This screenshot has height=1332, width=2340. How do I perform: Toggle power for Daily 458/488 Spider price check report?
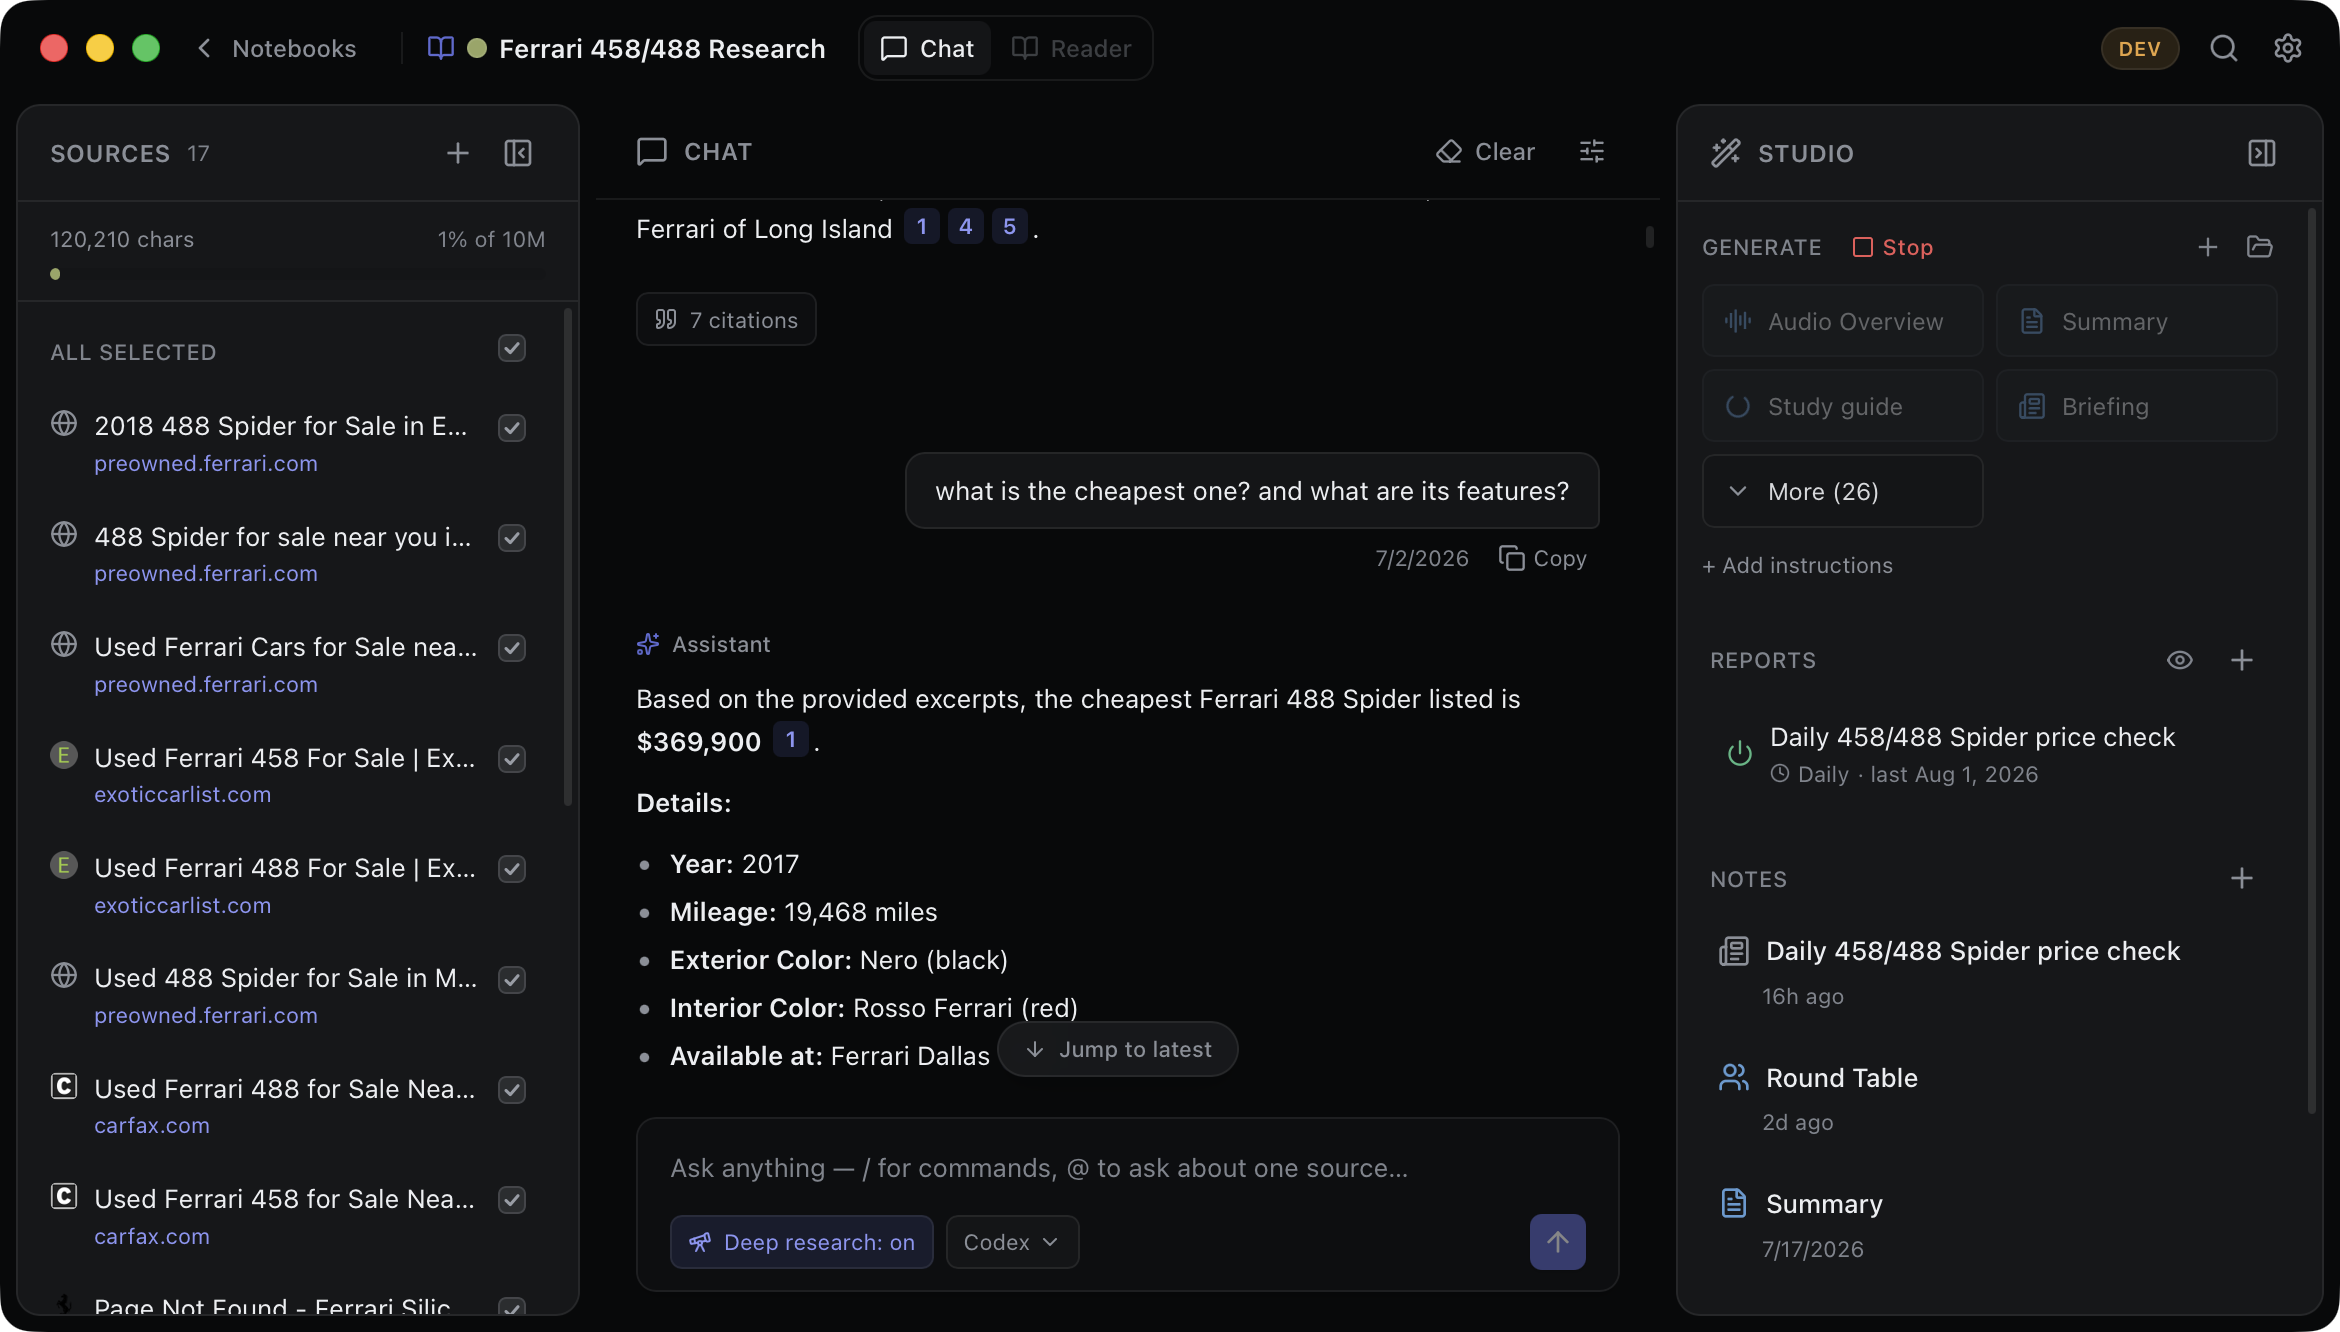pyautogui.click(x=1740, y=754)
